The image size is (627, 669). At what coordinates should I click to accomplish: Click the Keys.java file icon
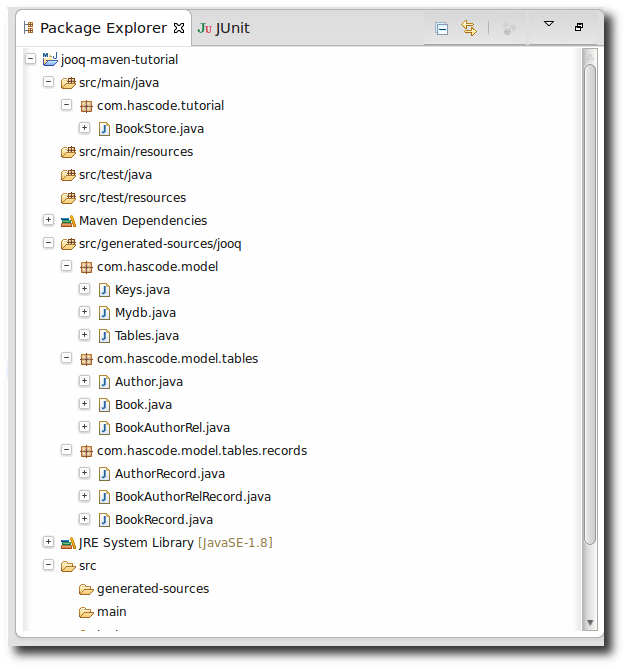coord(104,290)
